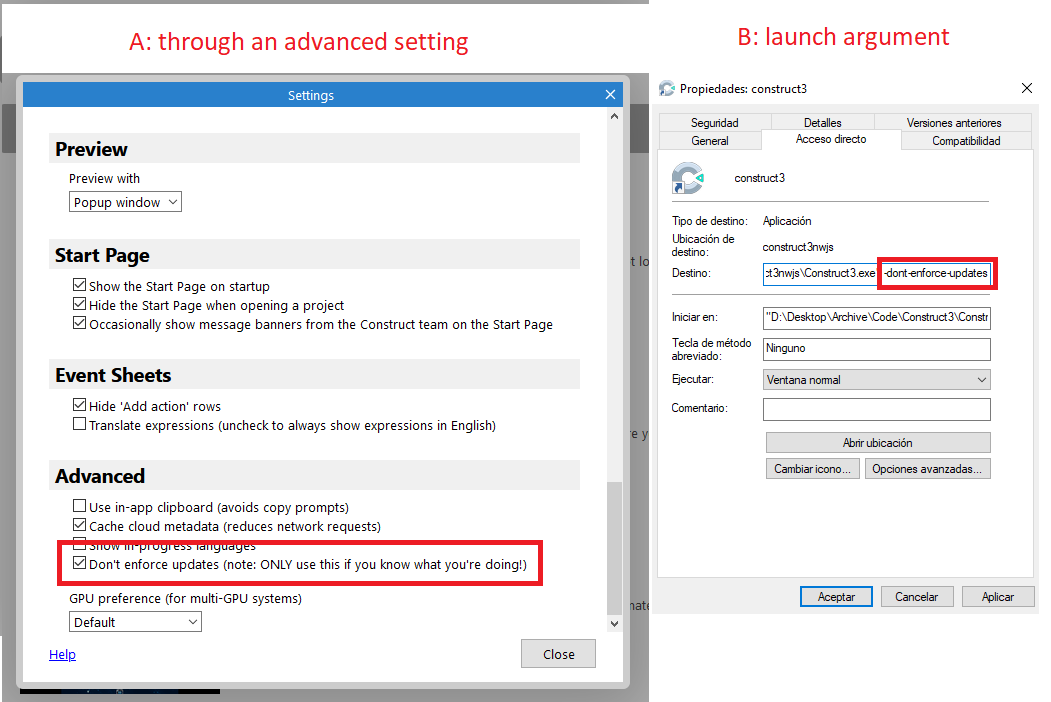This screenshot has height=702, width=1051.
Task: Click into the empty Comentario field
Action: coord(876,409)
